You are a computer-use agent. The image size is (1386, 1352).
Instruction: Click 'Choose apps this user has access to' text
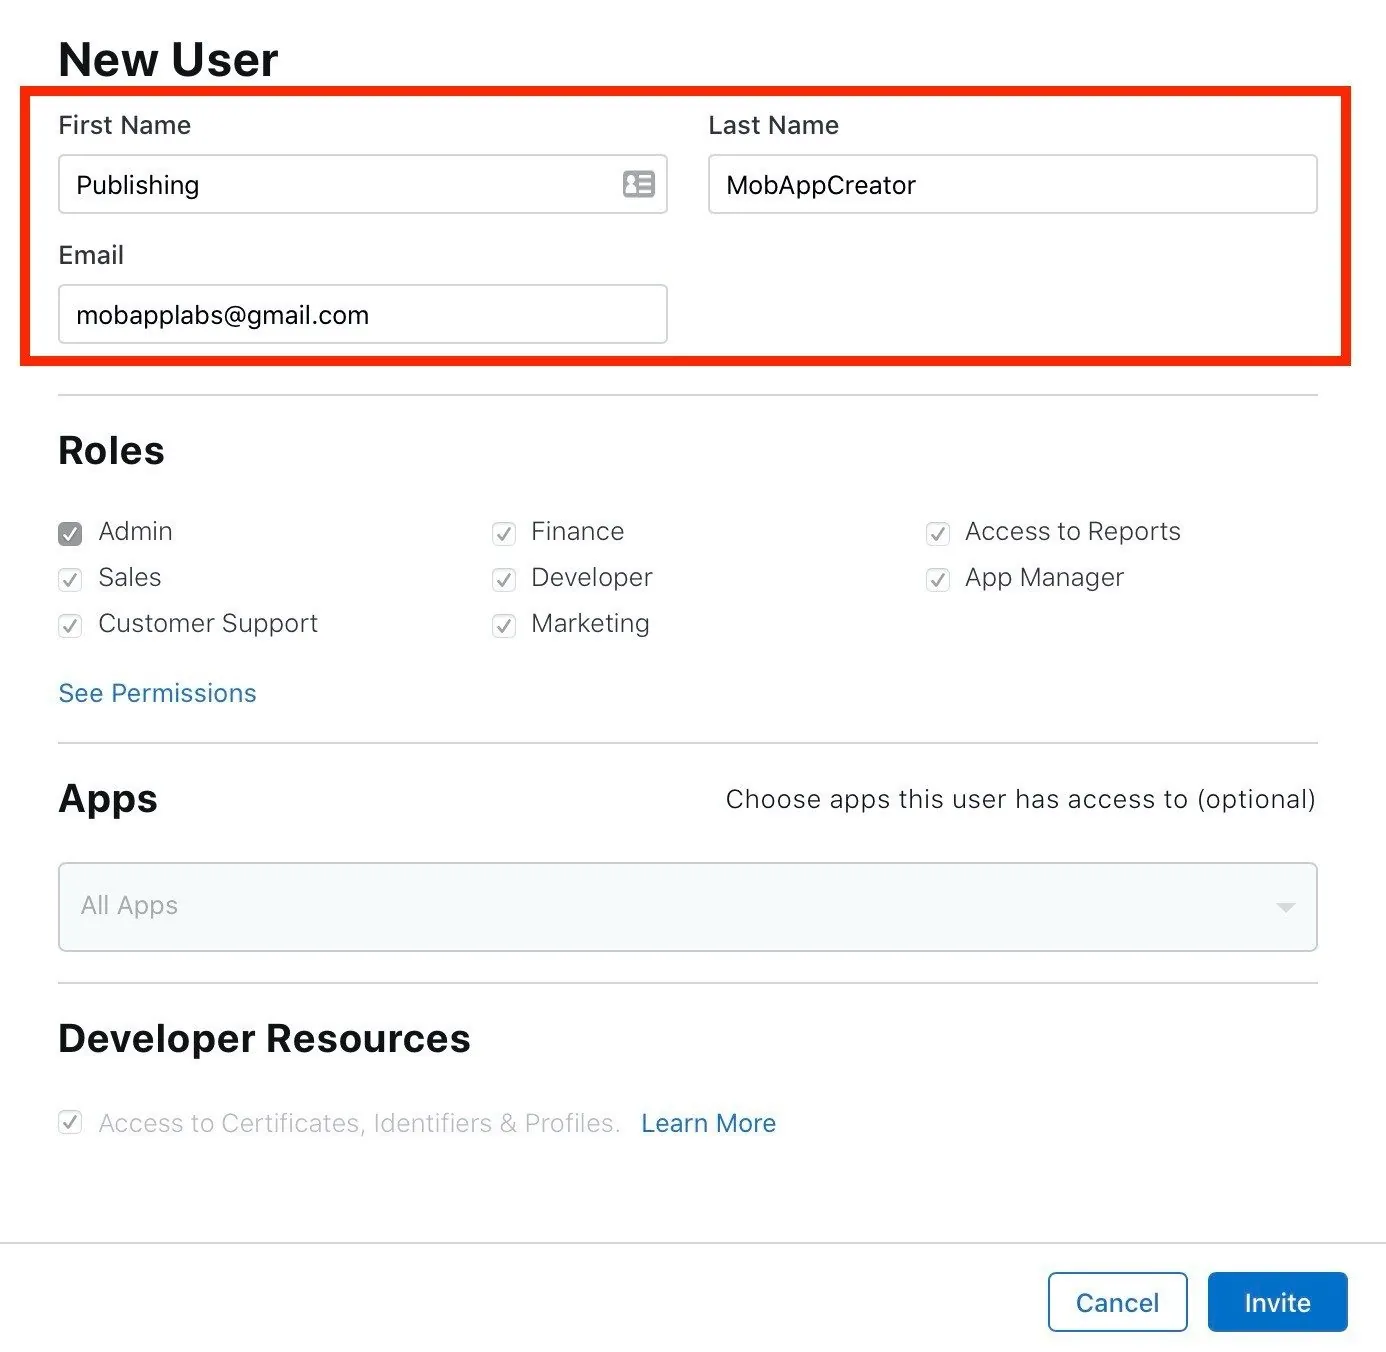[x=1020, y=799]
